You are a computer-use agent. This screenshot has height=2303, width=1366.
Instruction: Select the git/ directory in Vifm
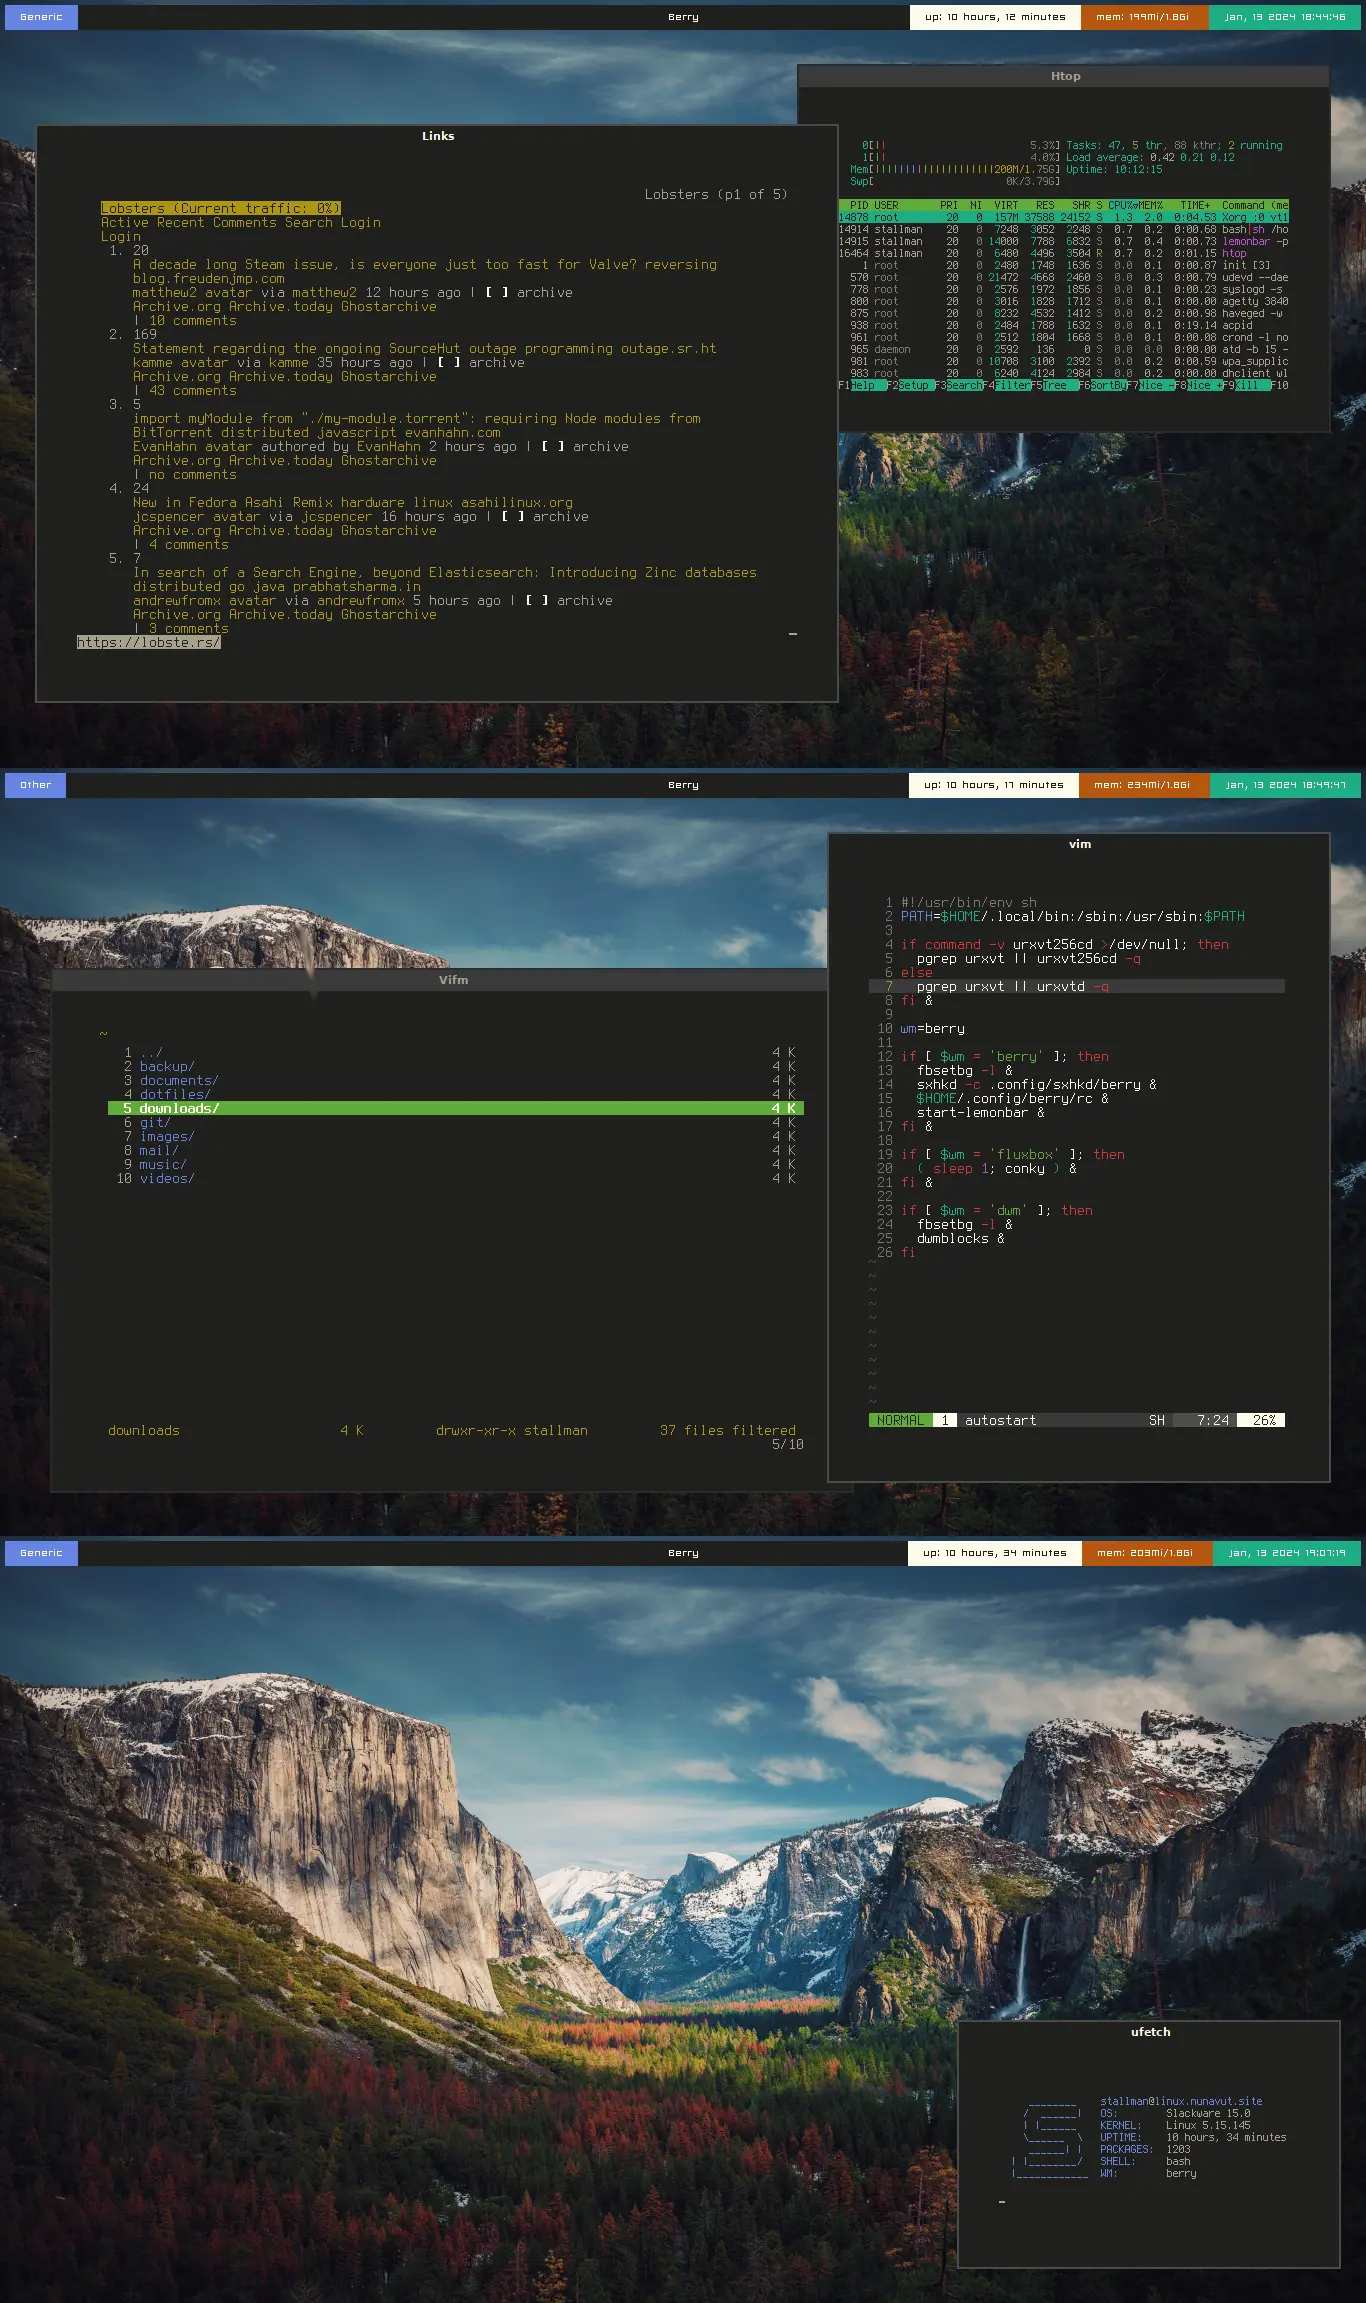(456, 1123)
